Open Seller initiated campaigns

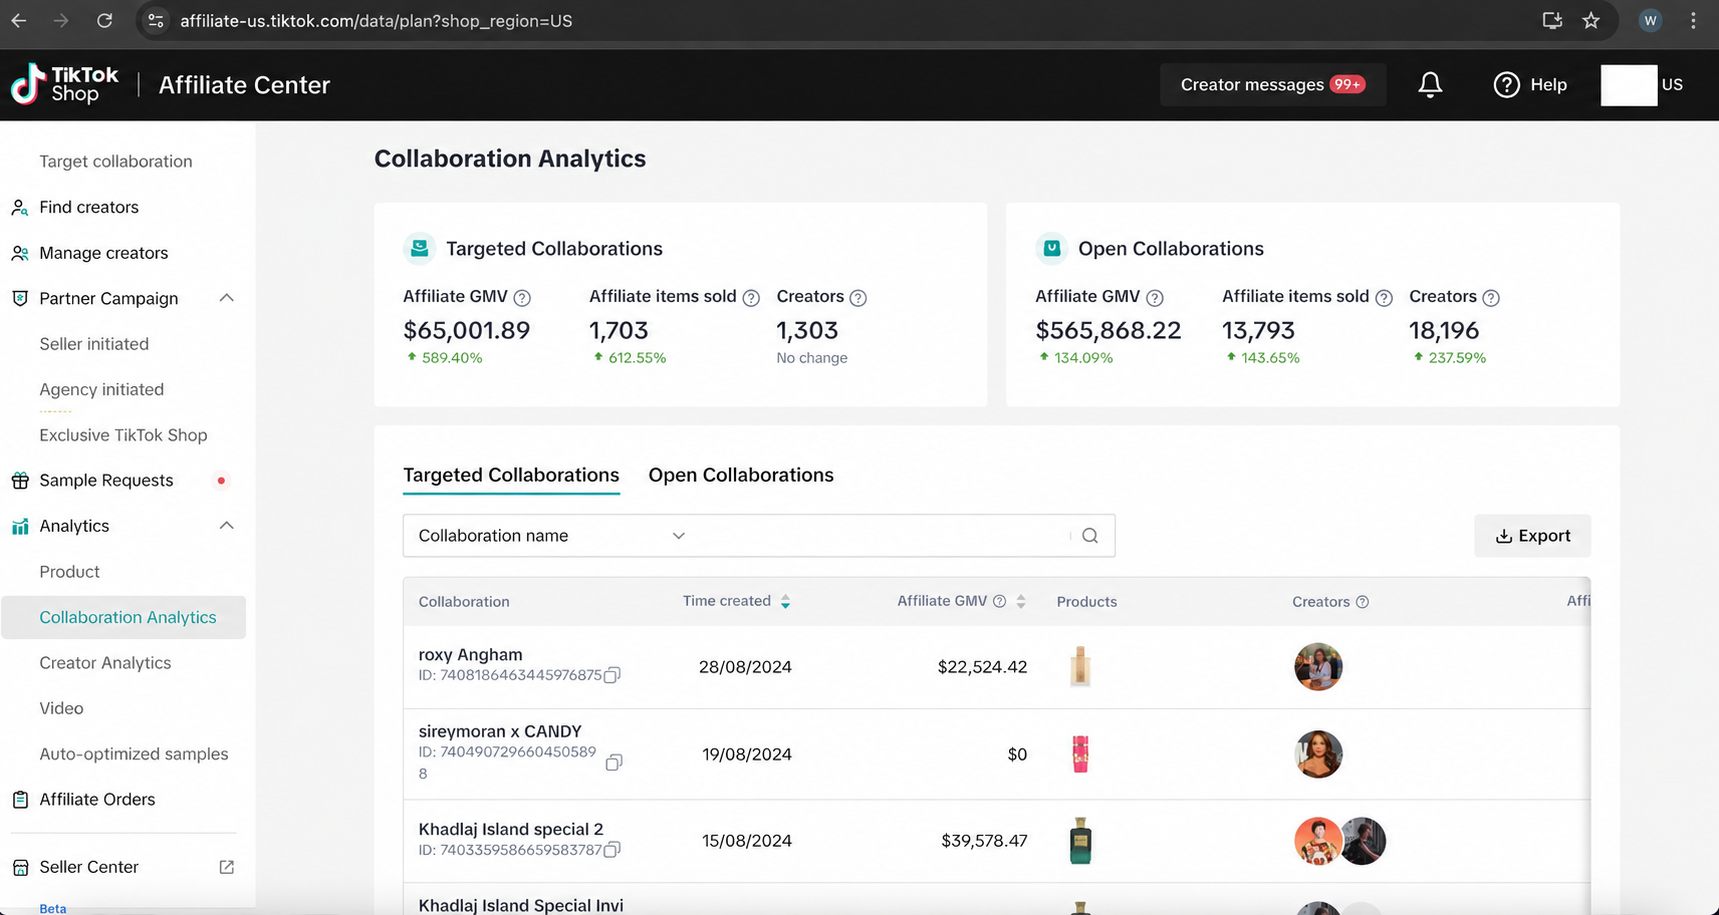(94, 344)
